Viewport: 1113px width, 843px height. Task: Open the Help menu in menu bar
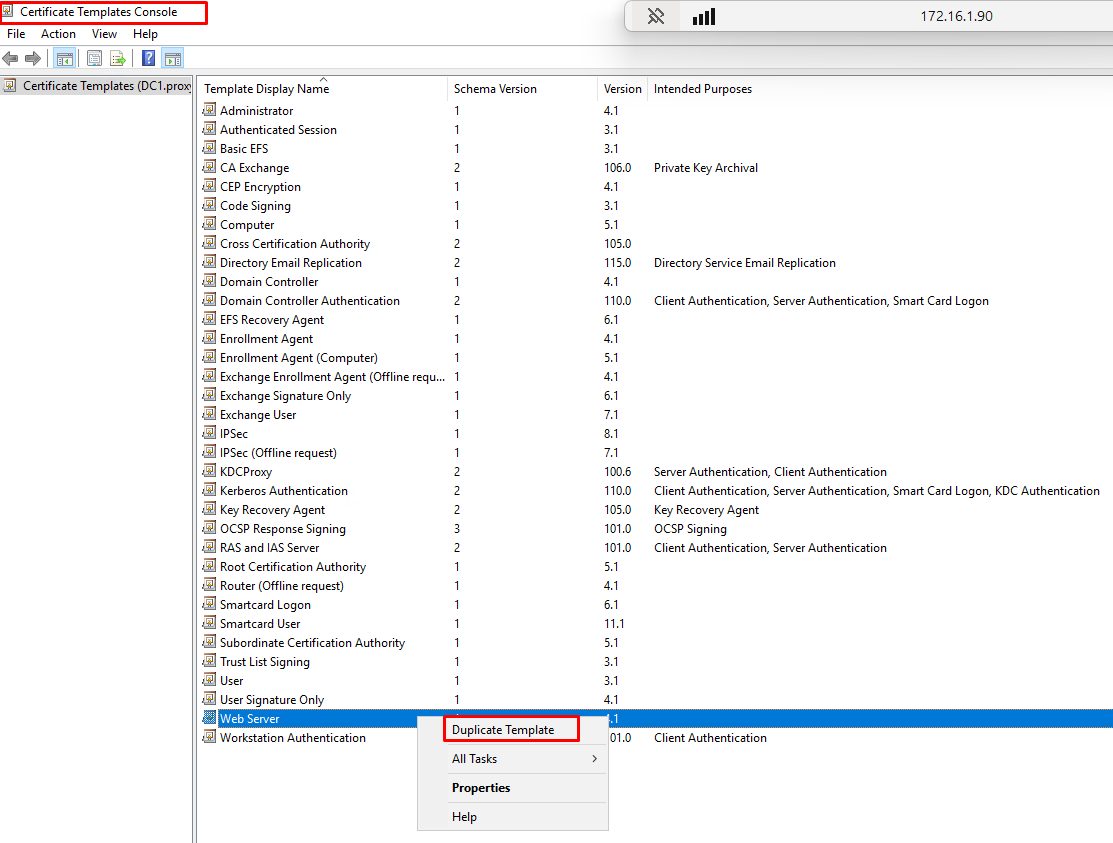click(146, 34)
